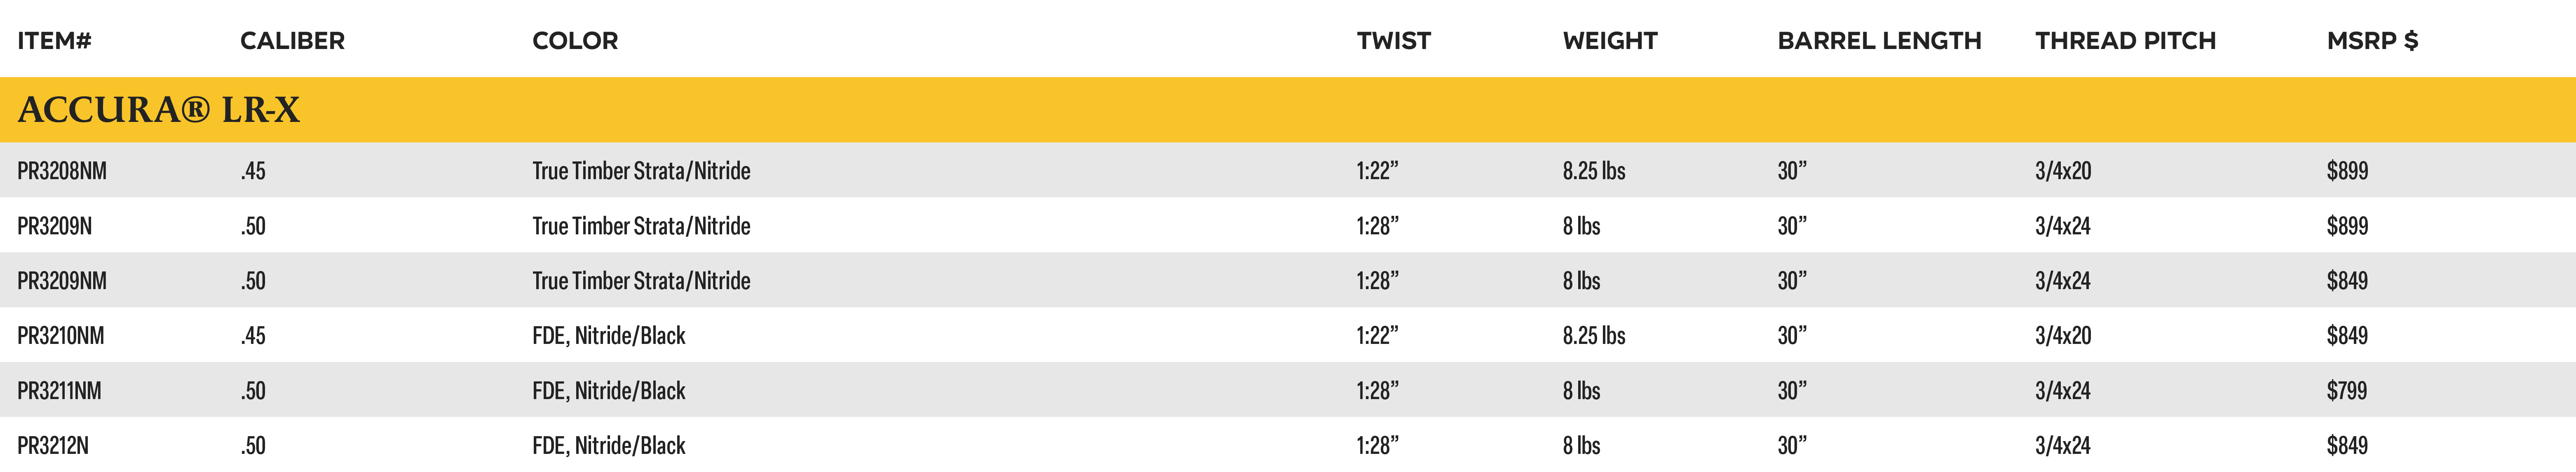Select item number PR3210NM
Viewport: 2576px width, 472px height.
pos(61,336)
